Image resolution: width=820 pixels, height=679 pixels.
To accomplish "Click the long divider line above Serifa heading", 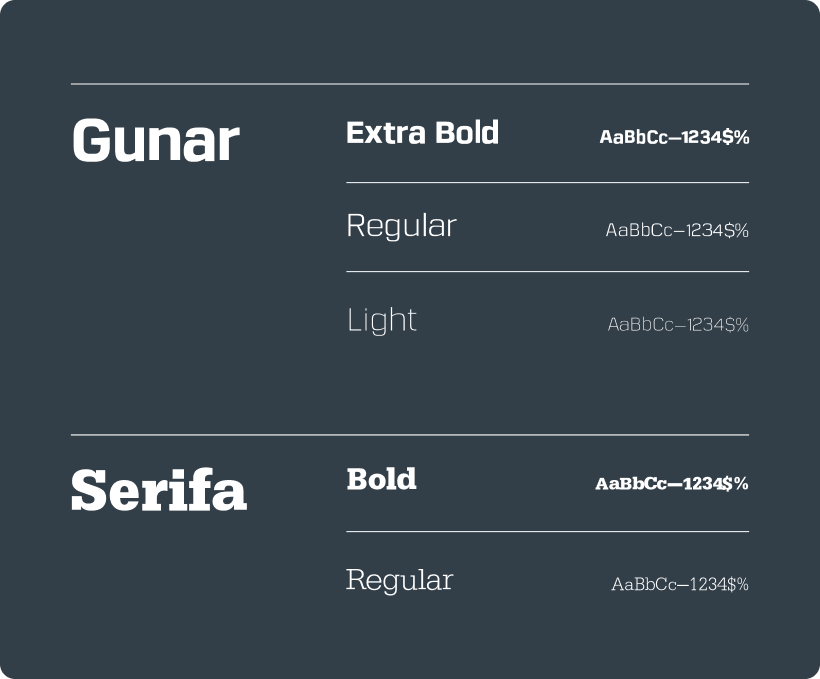I will tap(410, 435).
